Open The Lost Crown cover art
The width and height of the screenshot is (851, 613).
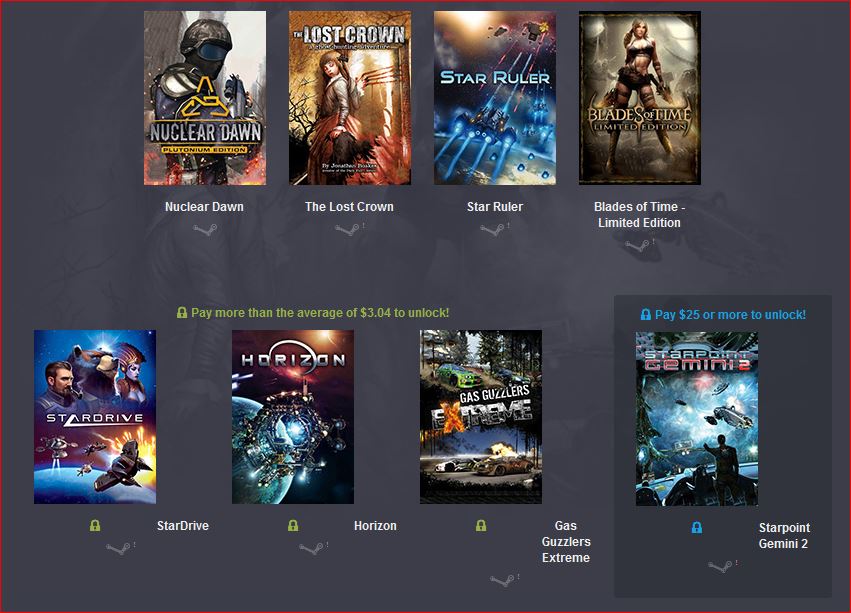coord(350,98)
